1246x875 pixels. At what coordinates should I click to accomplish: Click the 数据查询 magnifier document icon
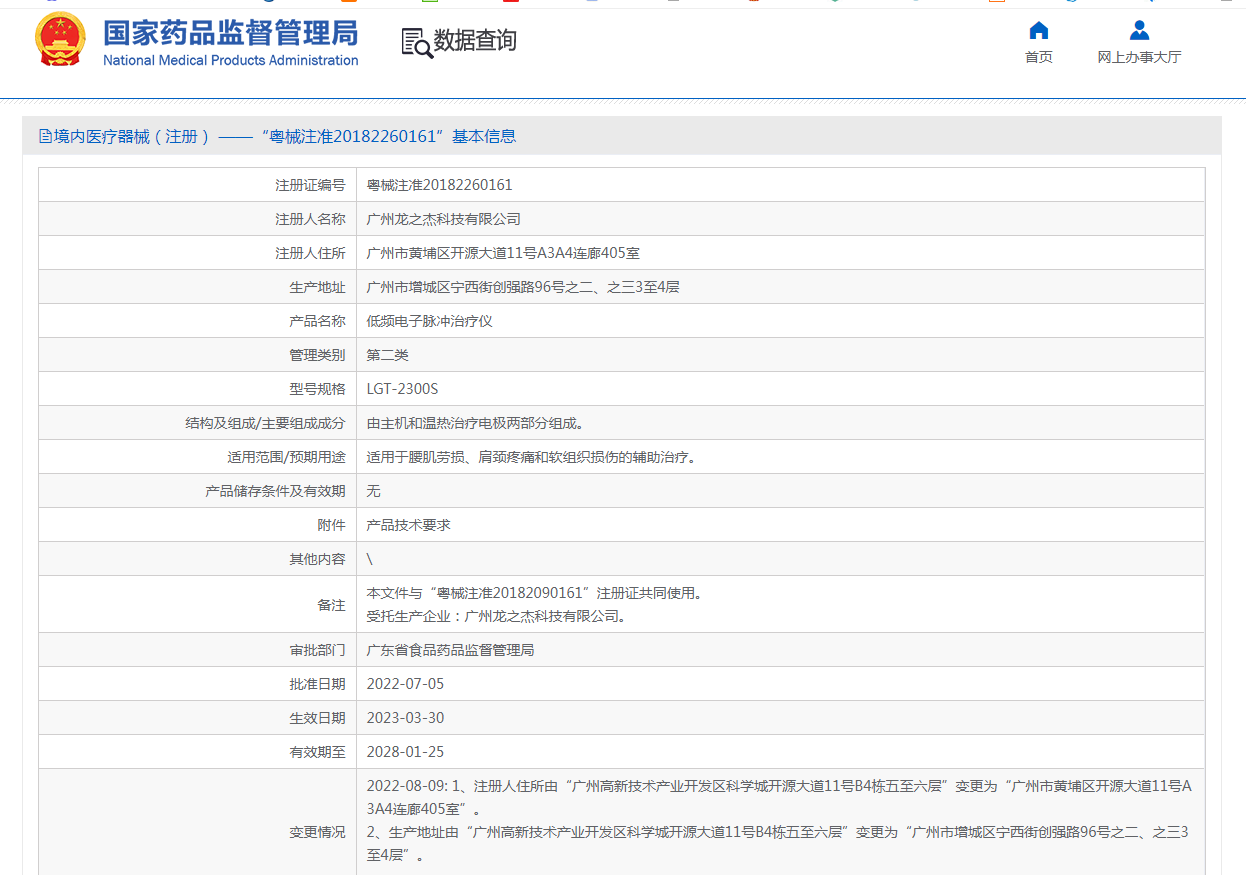coord(416,43)
